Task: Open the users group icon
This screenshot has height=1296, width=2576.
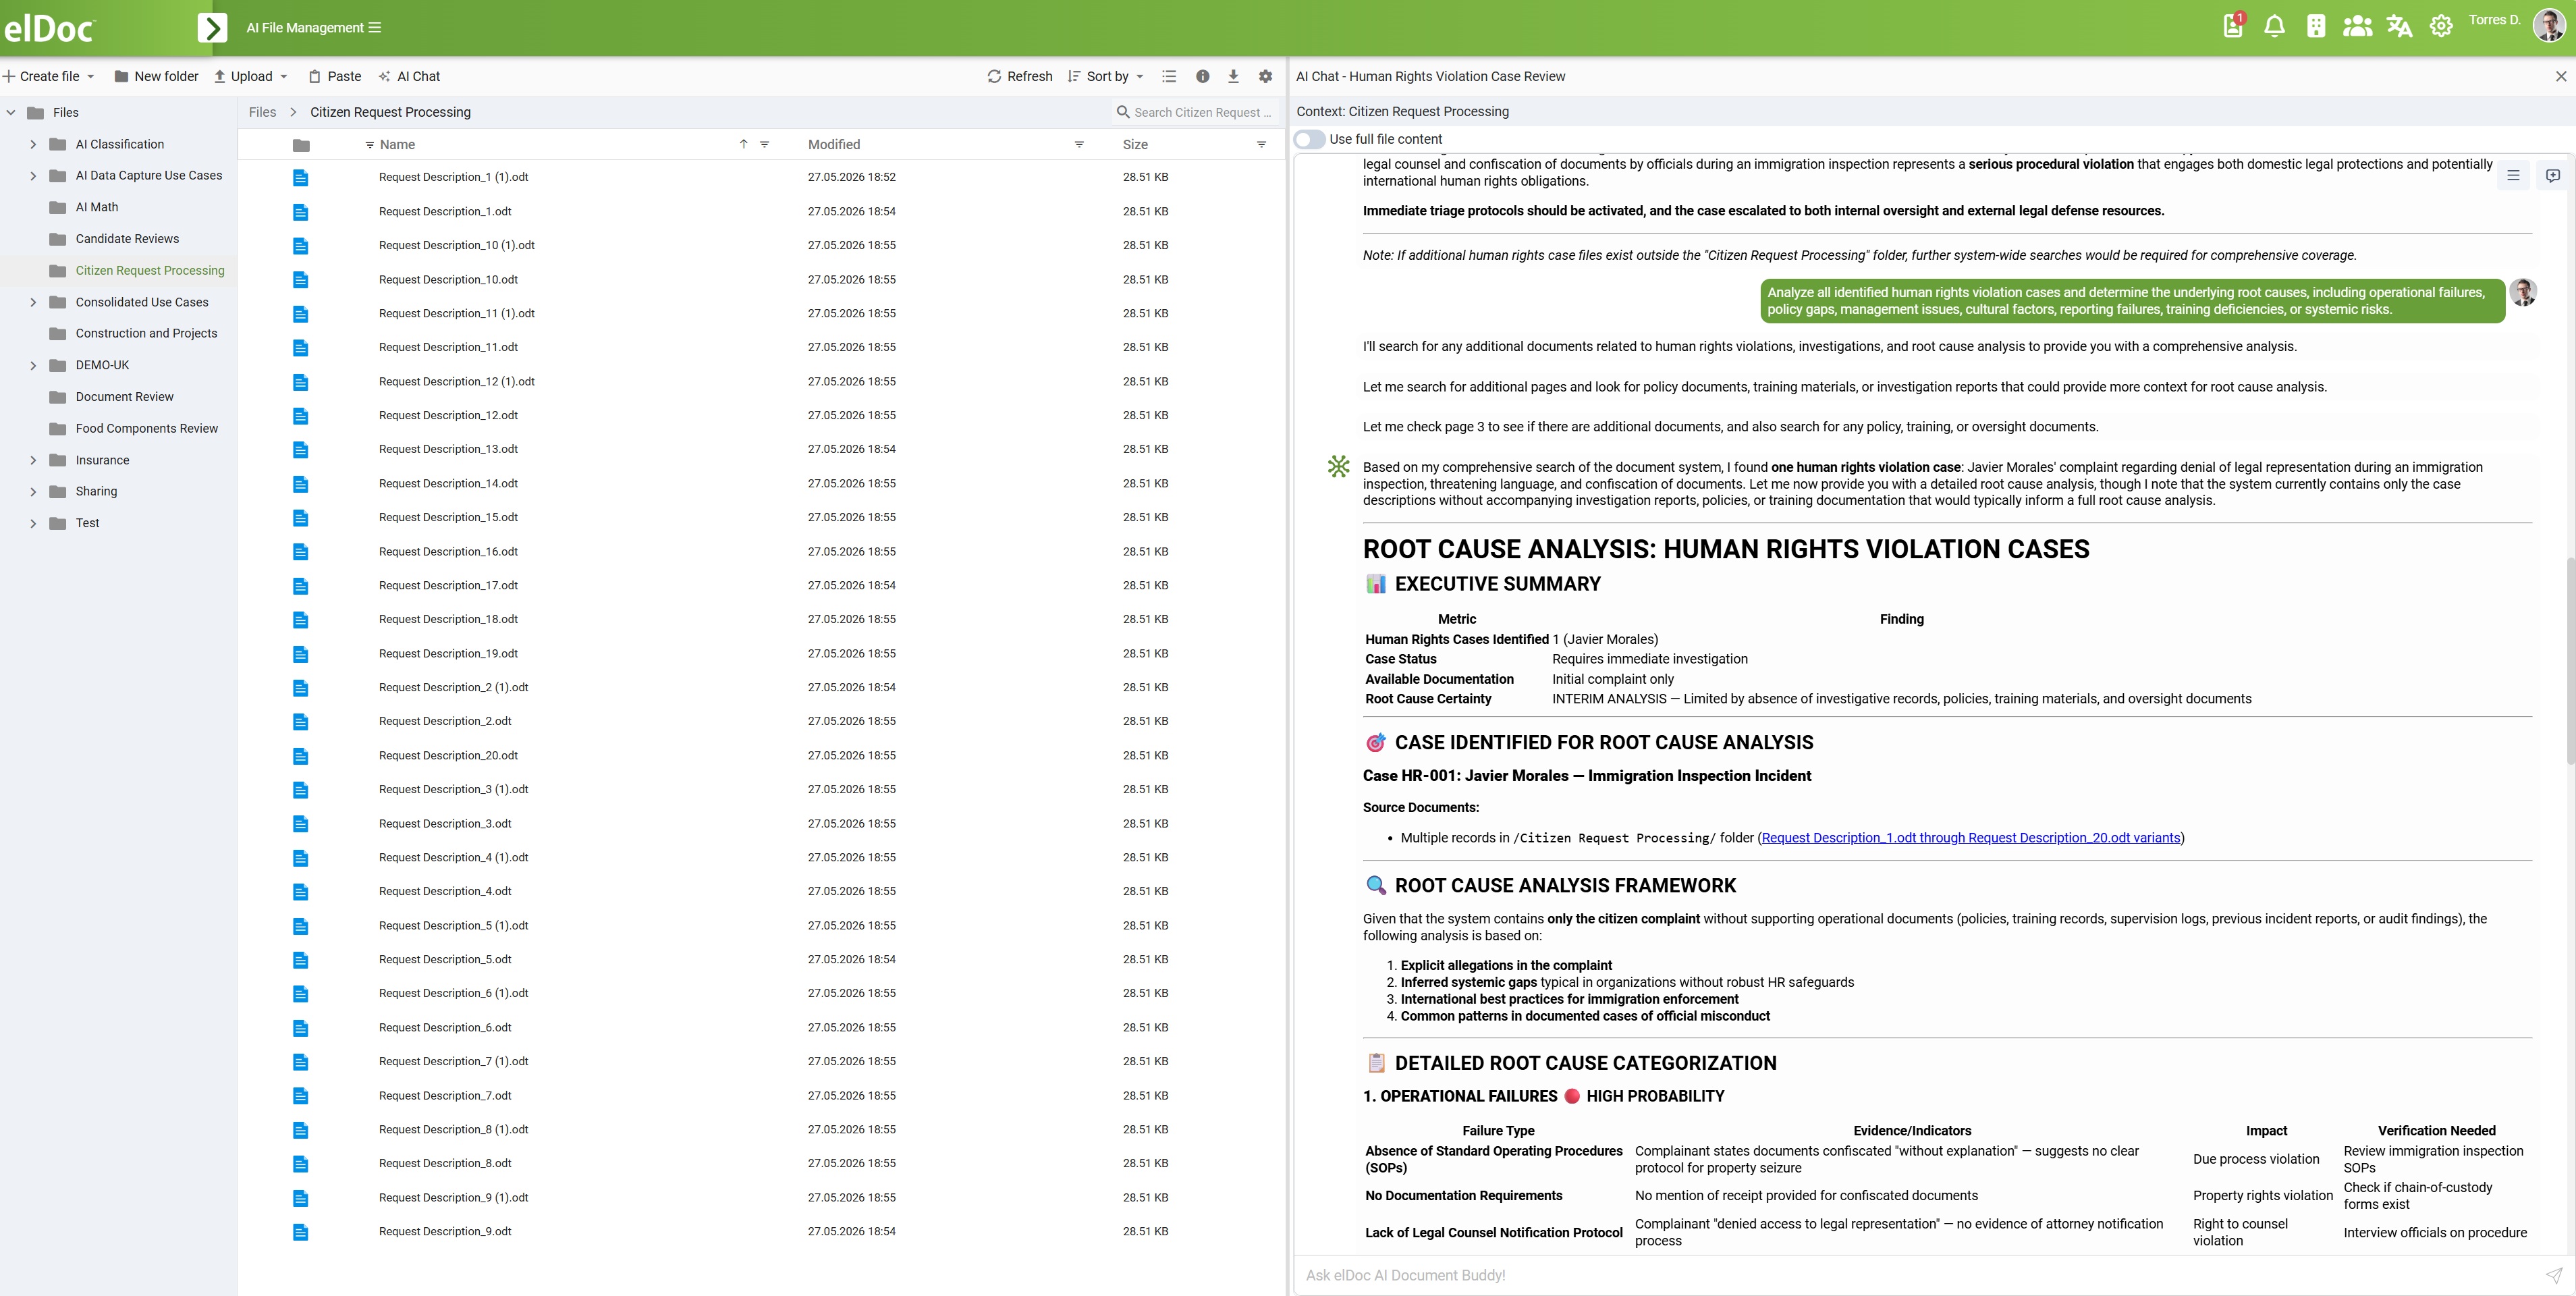Action: (x=2357, y=27)
